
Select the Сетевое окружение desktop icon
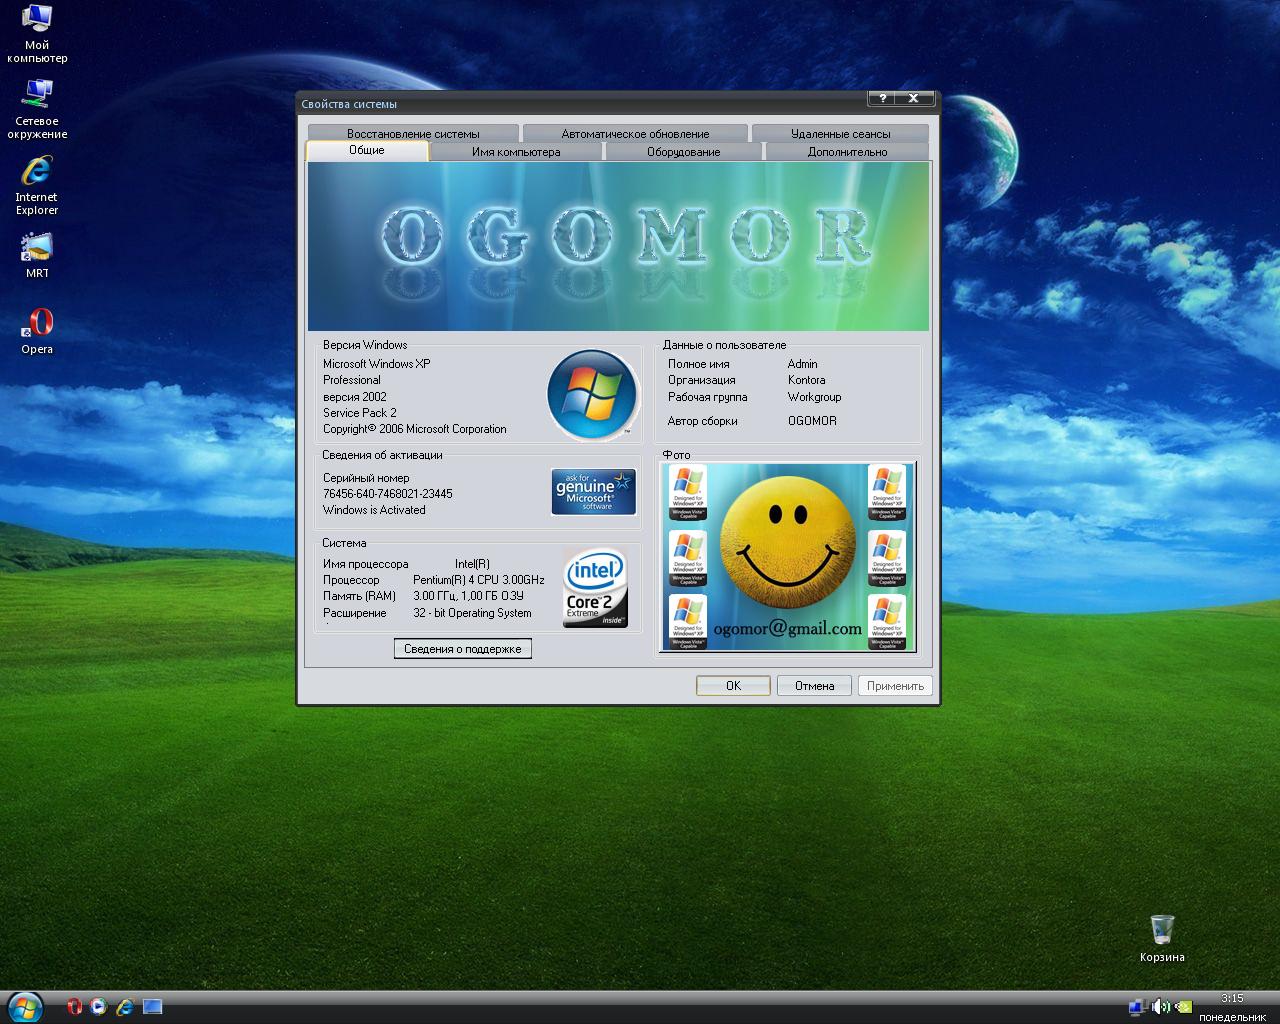[x=37, y=109]
